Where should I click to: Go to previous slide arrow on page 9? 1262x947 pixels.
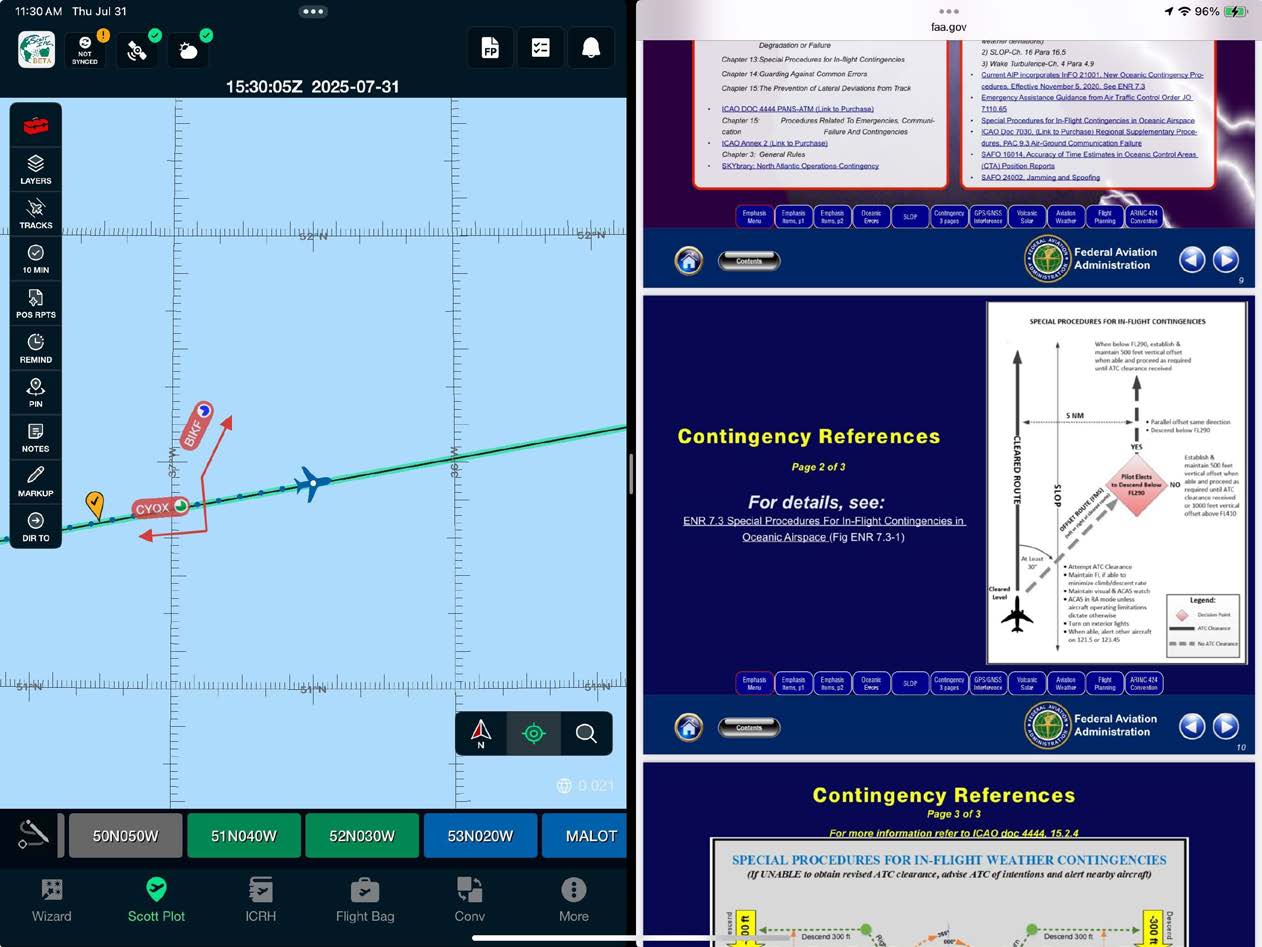[x=1191, y=260]
